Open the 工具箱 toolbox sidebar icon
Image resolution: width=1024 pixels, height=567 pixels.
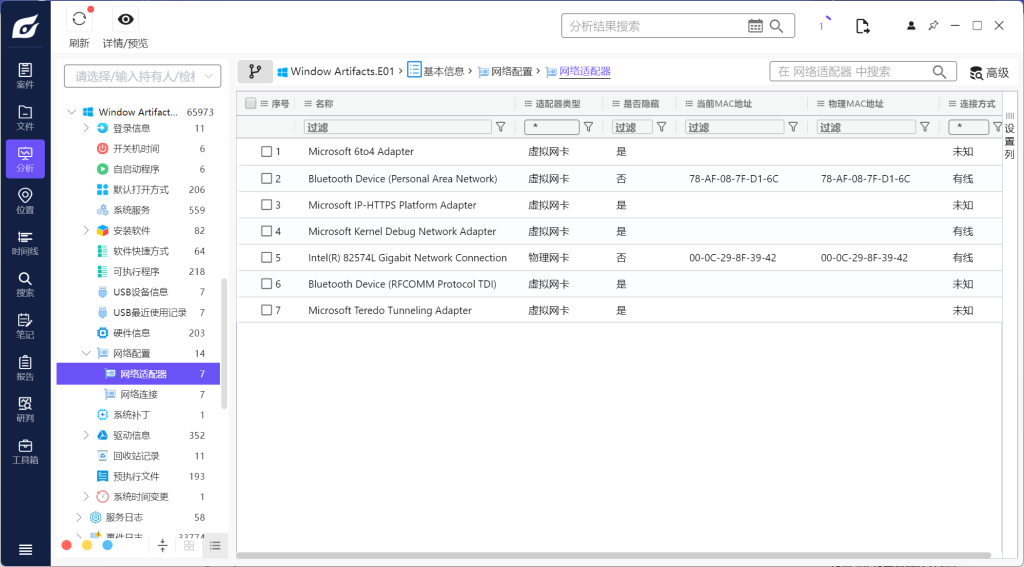[25, 452]
